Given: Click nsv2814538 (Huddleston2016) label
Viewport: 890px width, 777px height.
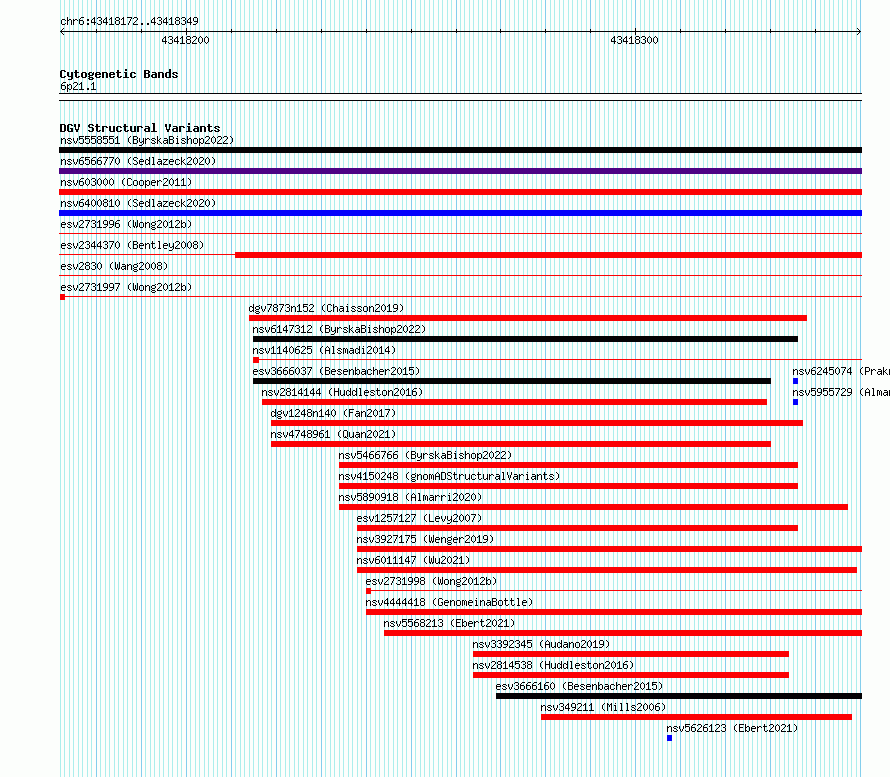Looking at the screenshot, I should (x=553, y=665).
